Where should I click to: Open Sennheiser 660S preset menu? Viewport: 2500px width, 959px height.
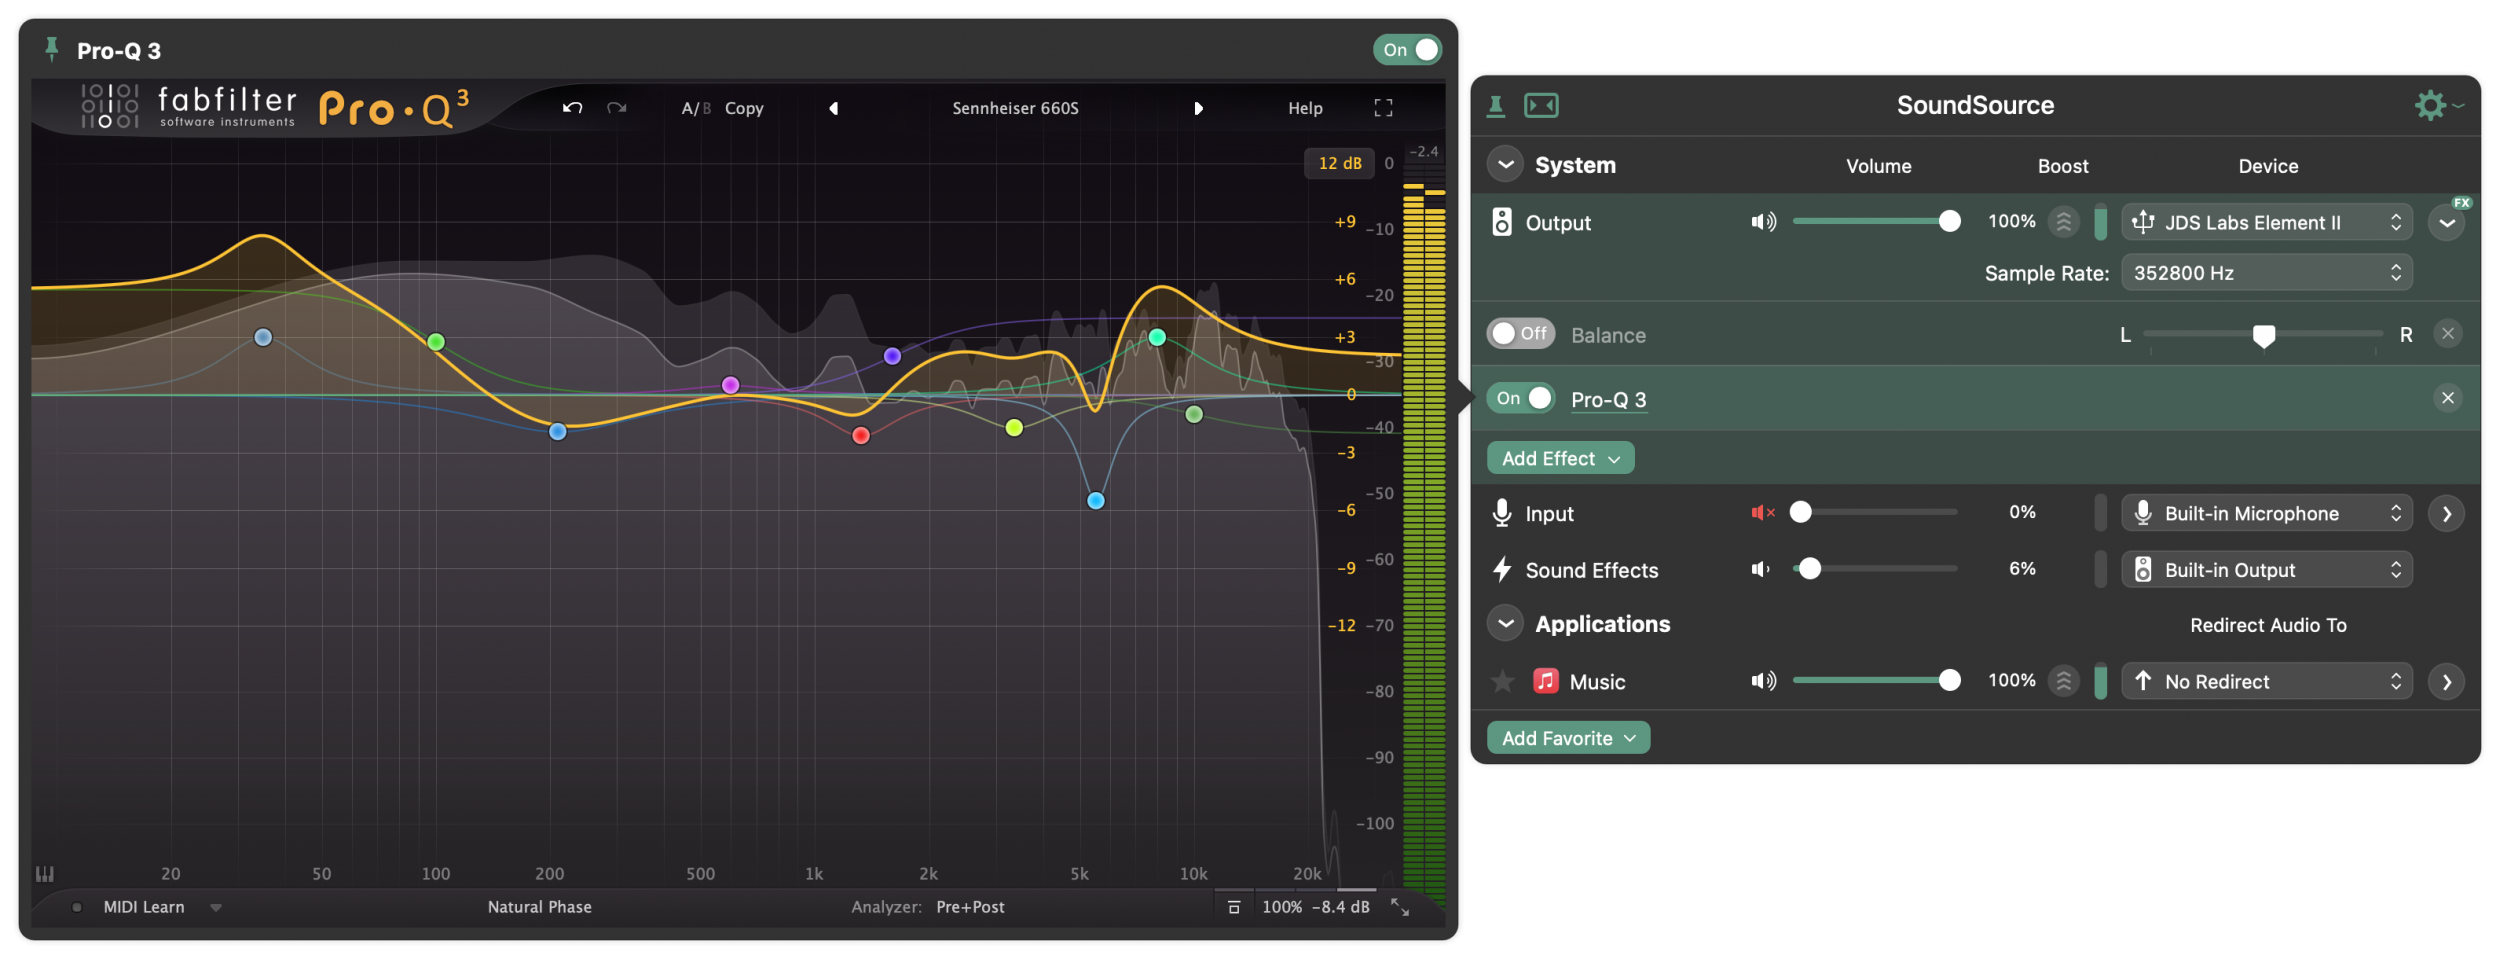pyautogui.click(x=1015, y=108)
